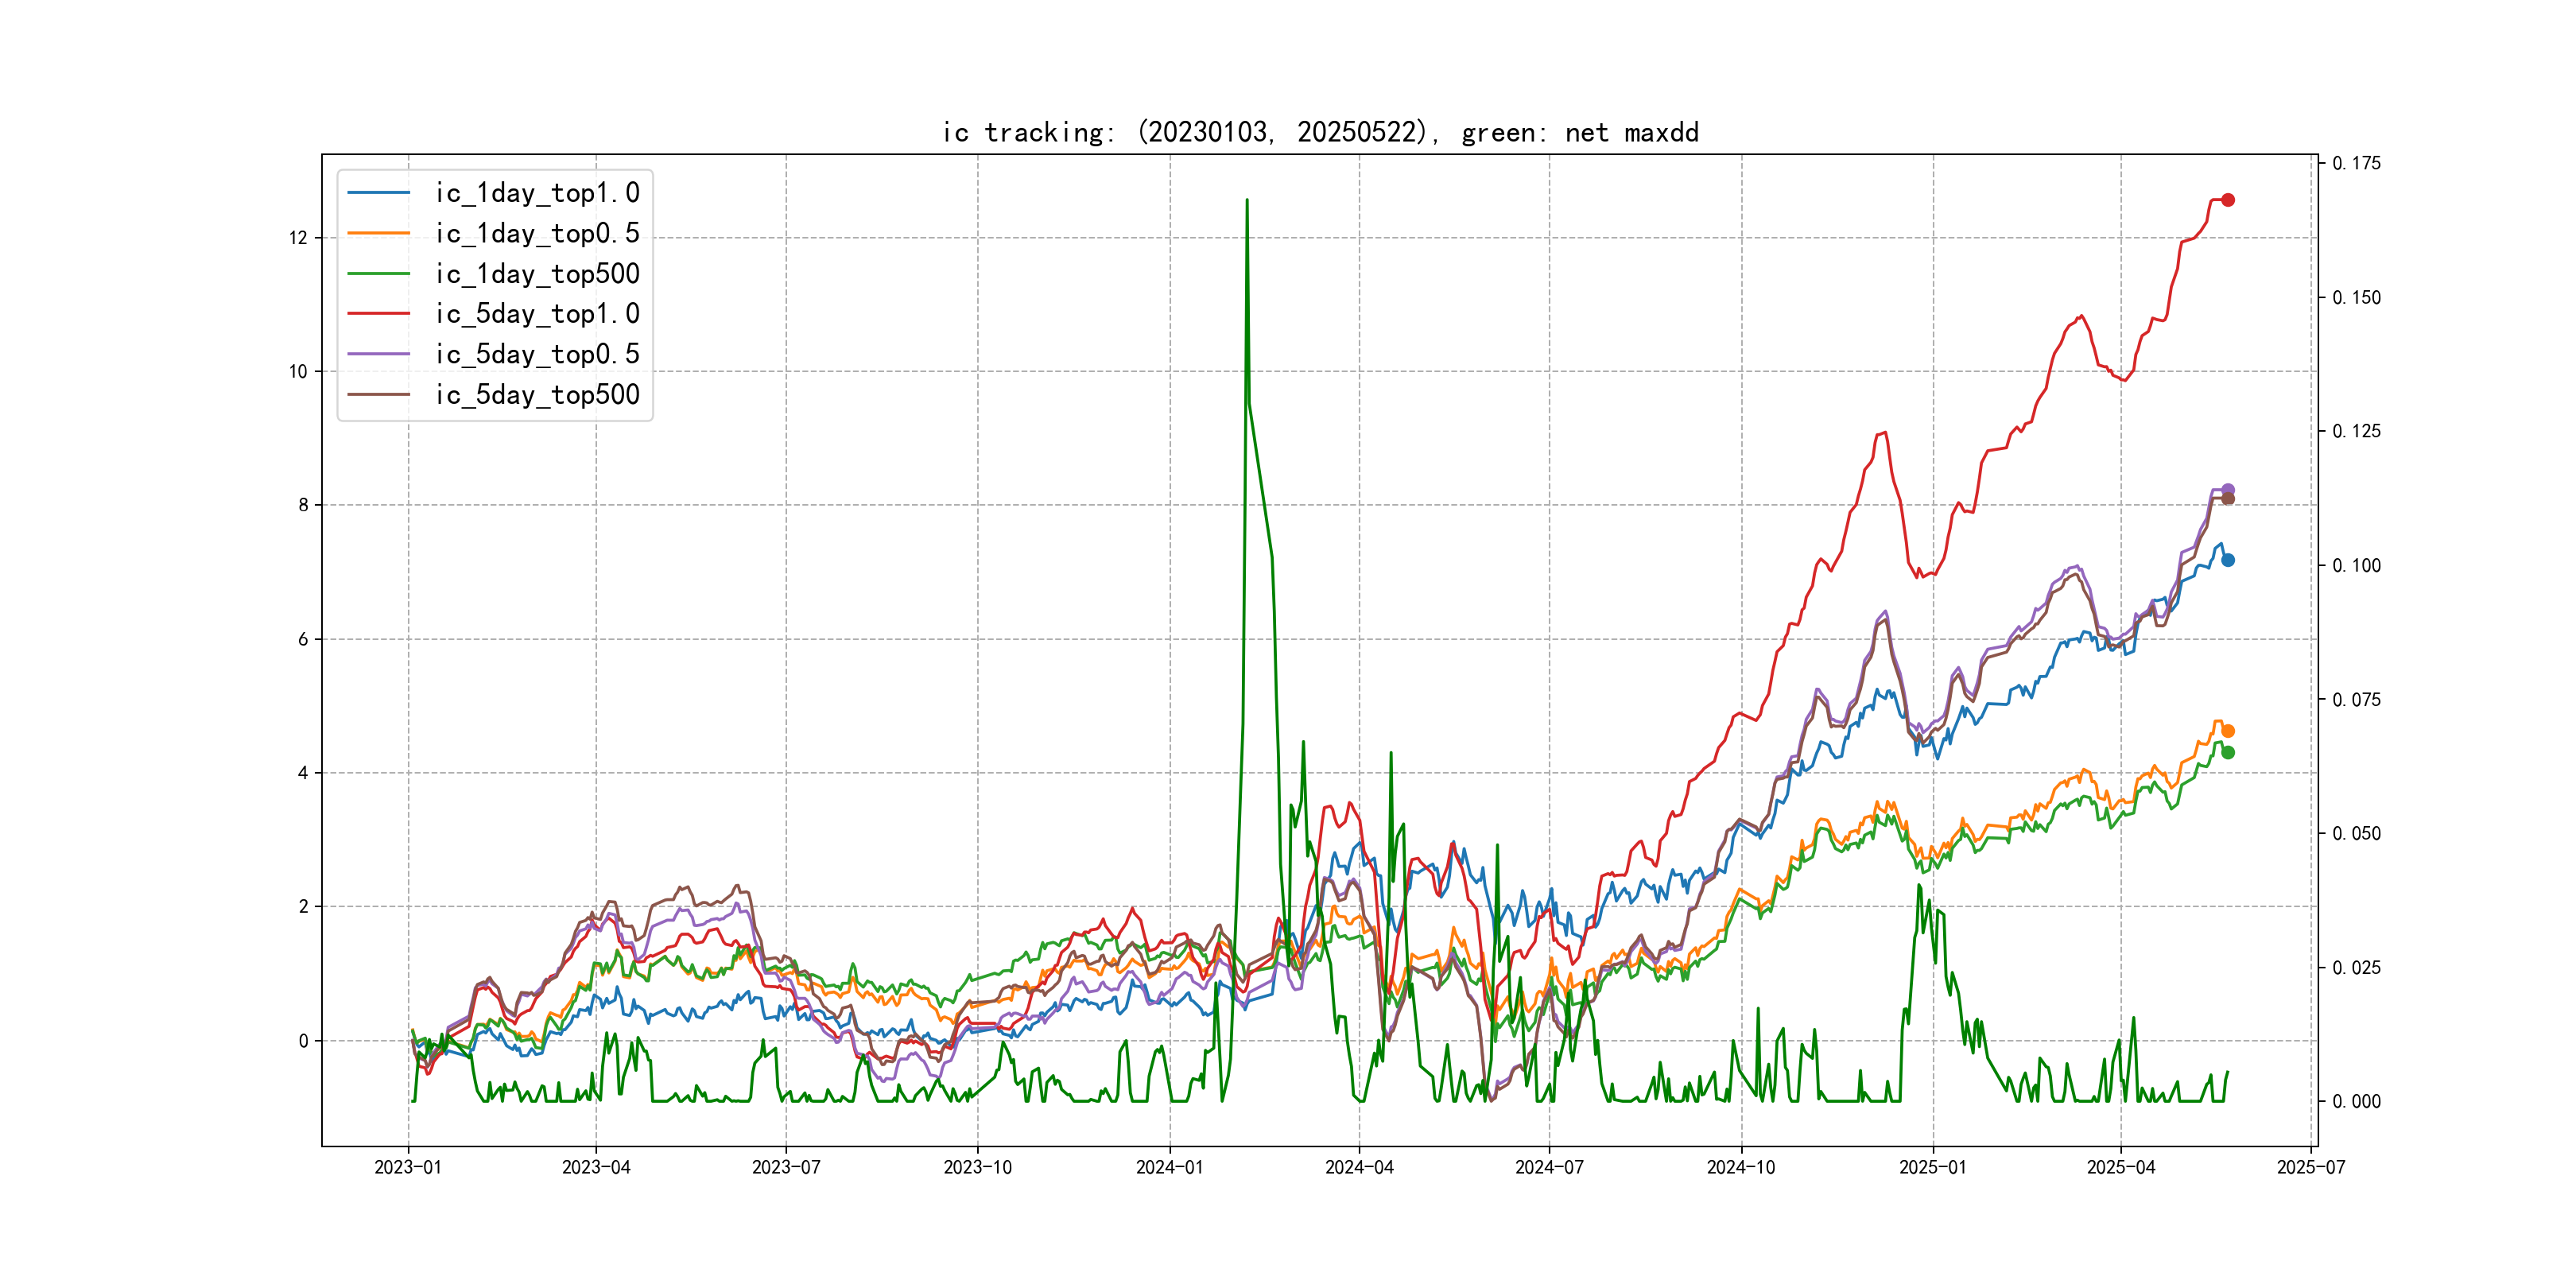Click ic_1day_top0.5 orange legend line swatch

click(378, 233)
